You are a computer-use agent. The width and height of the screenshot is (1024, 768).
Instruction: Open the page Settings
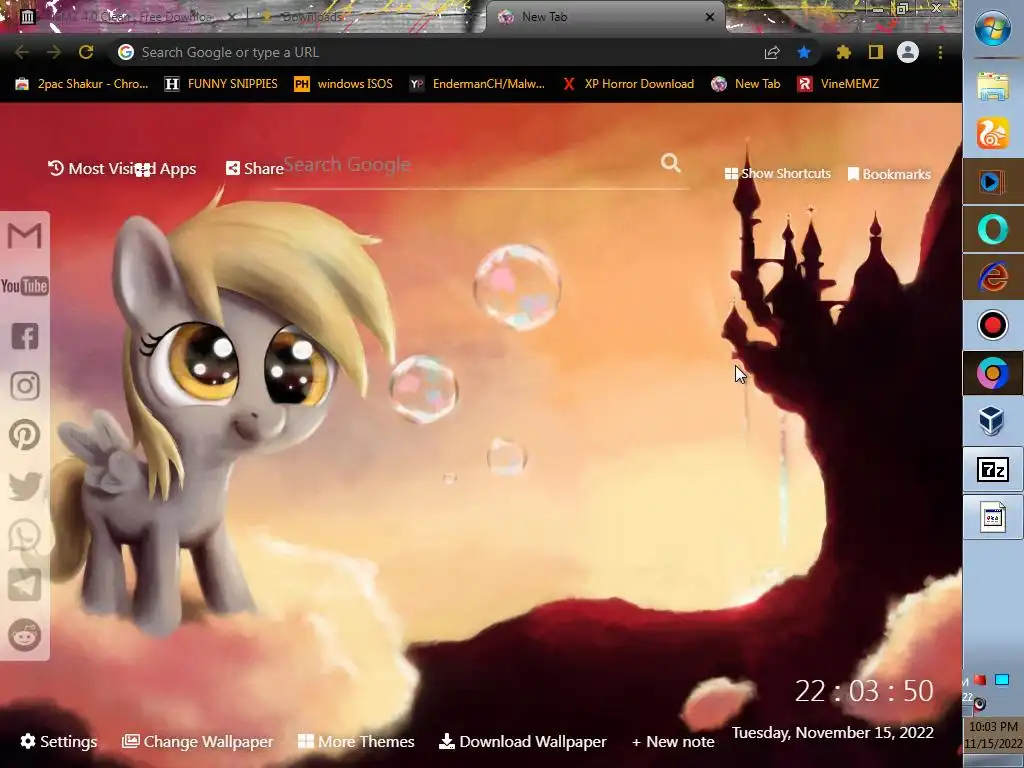(x=59, y=741)
